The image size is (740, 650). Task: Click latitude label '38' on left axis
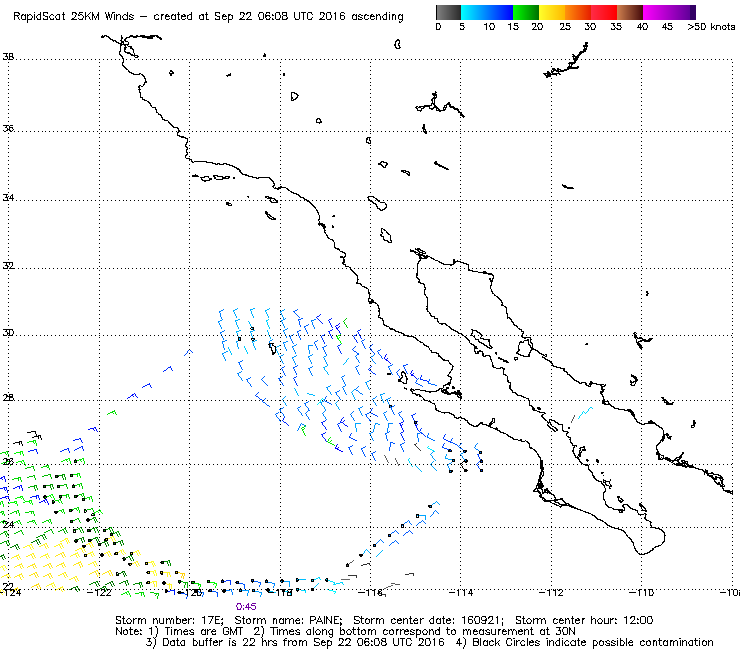8,57
